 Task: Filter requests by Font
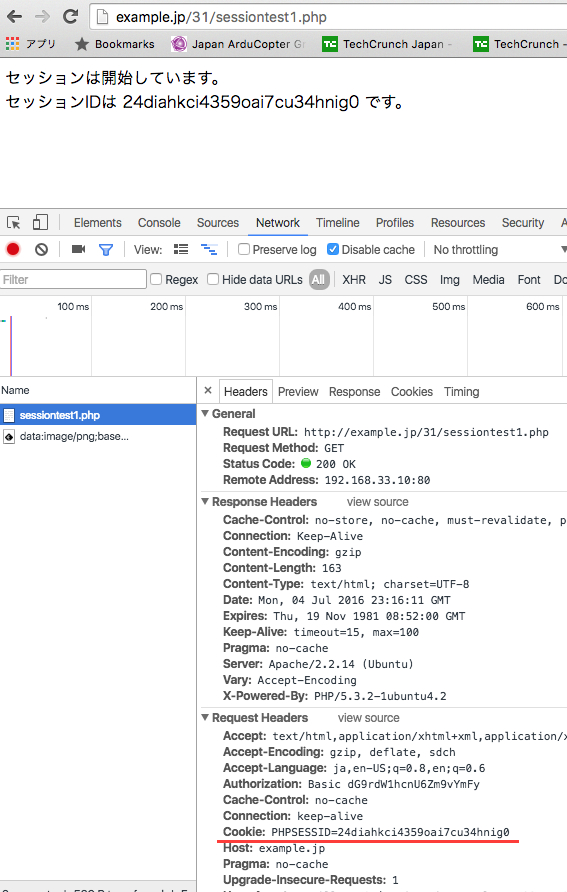(x=529, y=279)
